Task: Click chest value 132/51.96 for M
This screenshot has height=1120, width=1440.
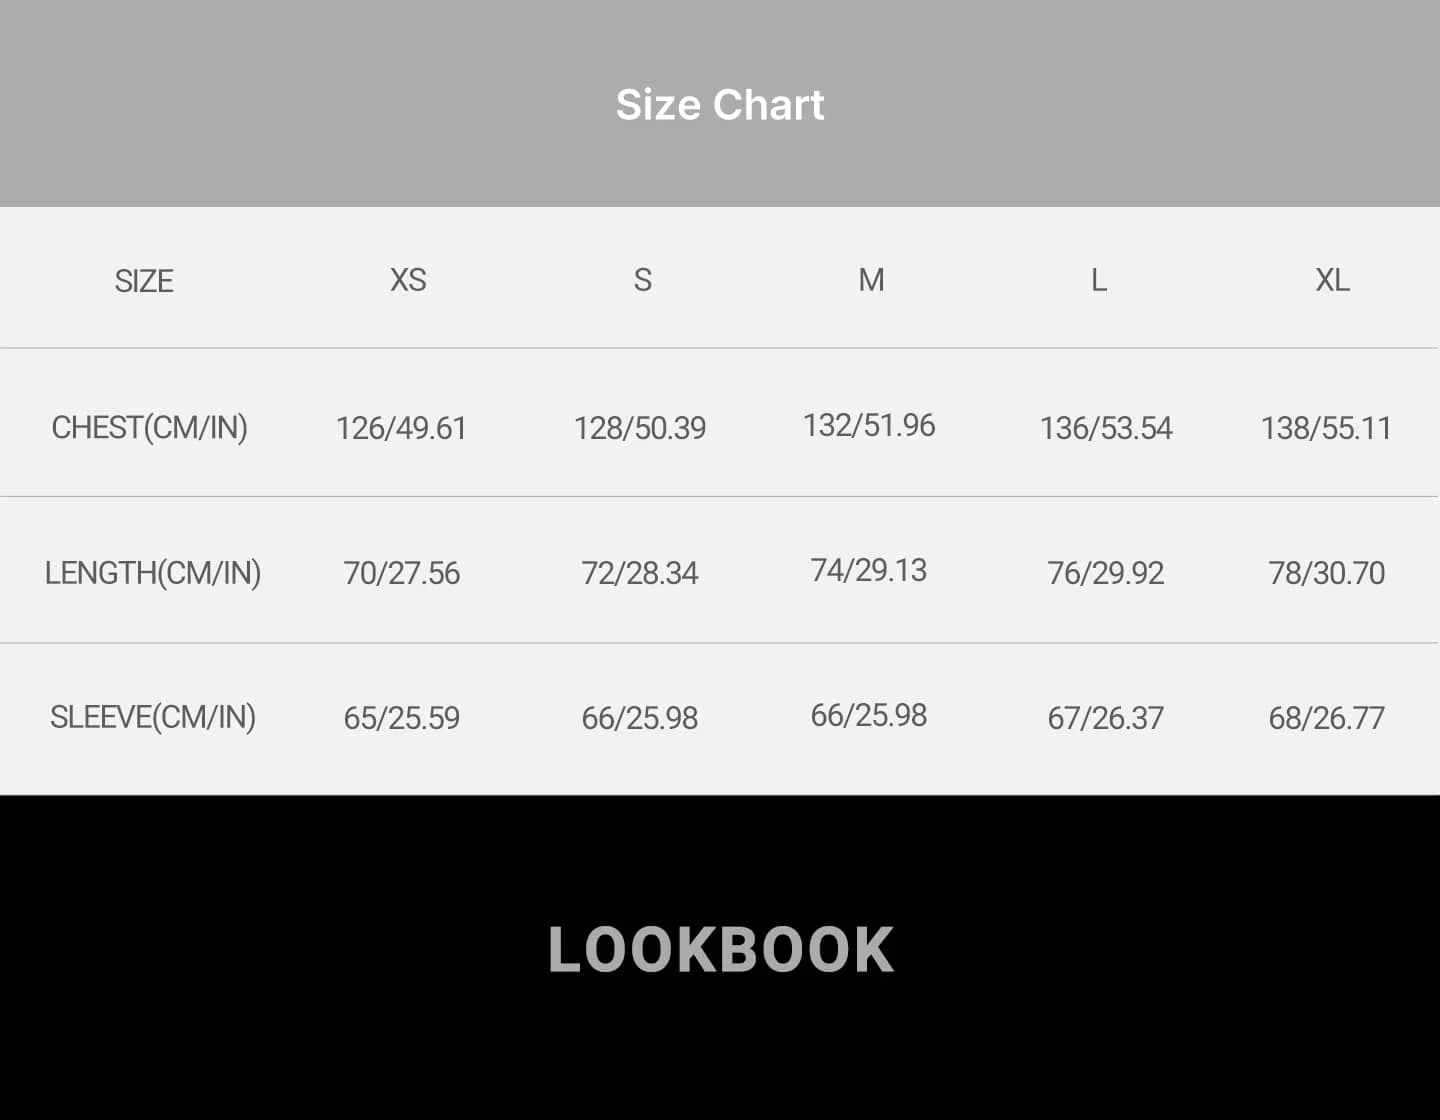Action: pyautogui.click(x=869, y=425)
